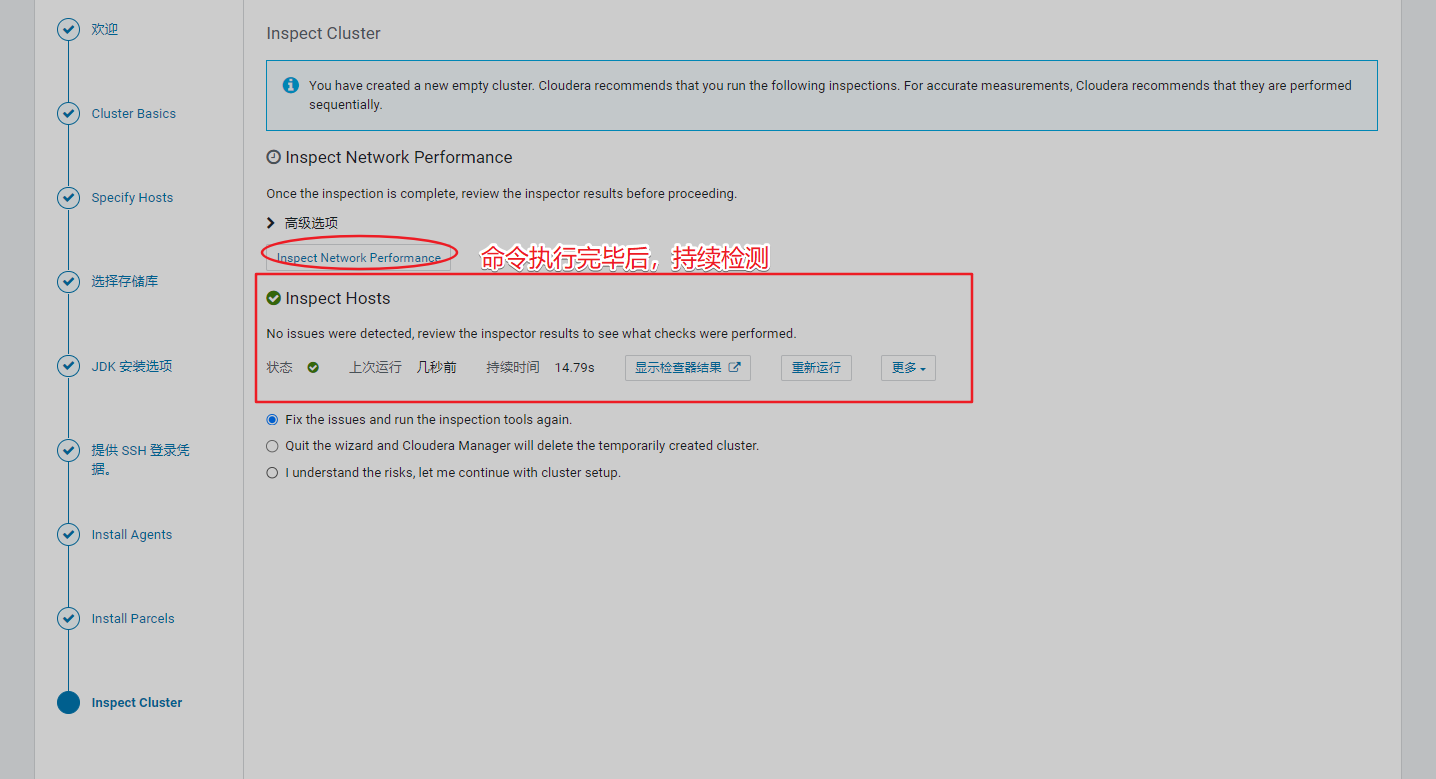The image size is (1436, 779).
Task: Click the 几秒前 last run value
Action: (437, 368)
